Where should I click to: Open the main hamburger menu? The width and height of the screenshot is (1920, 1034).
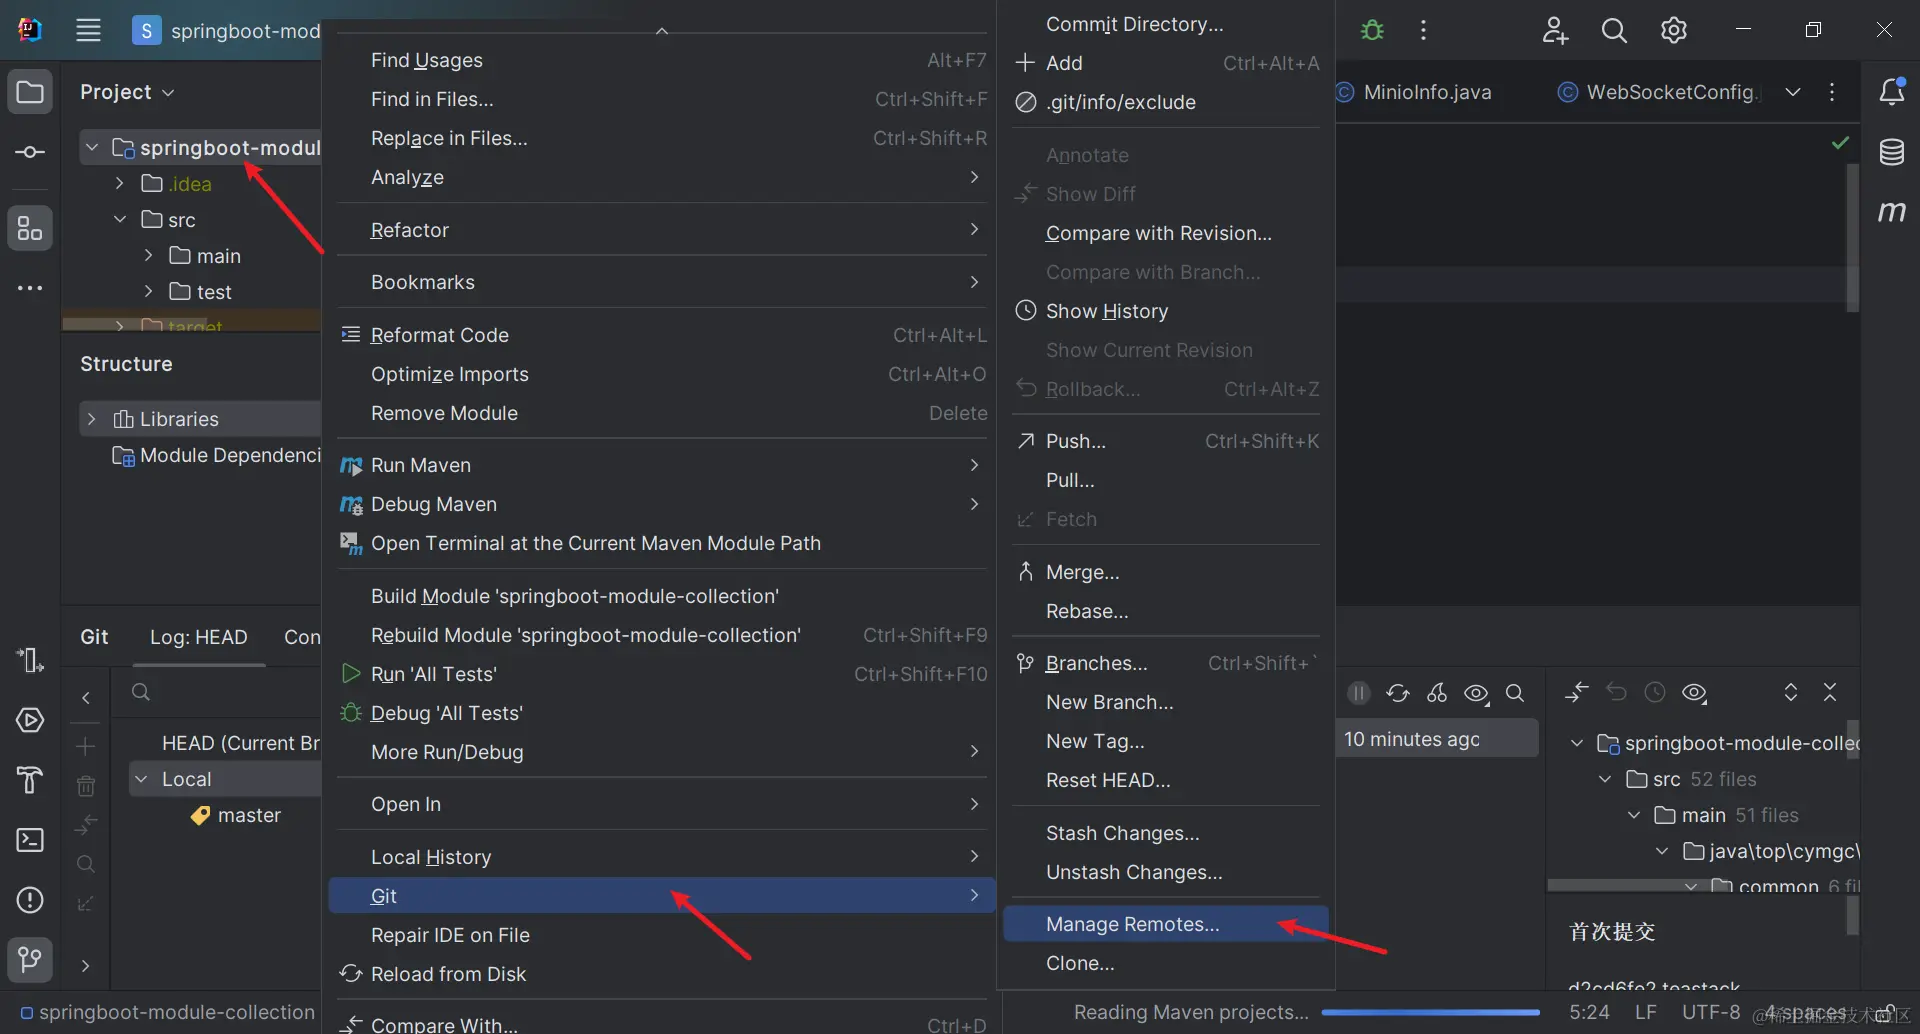(x=89, y=30)
